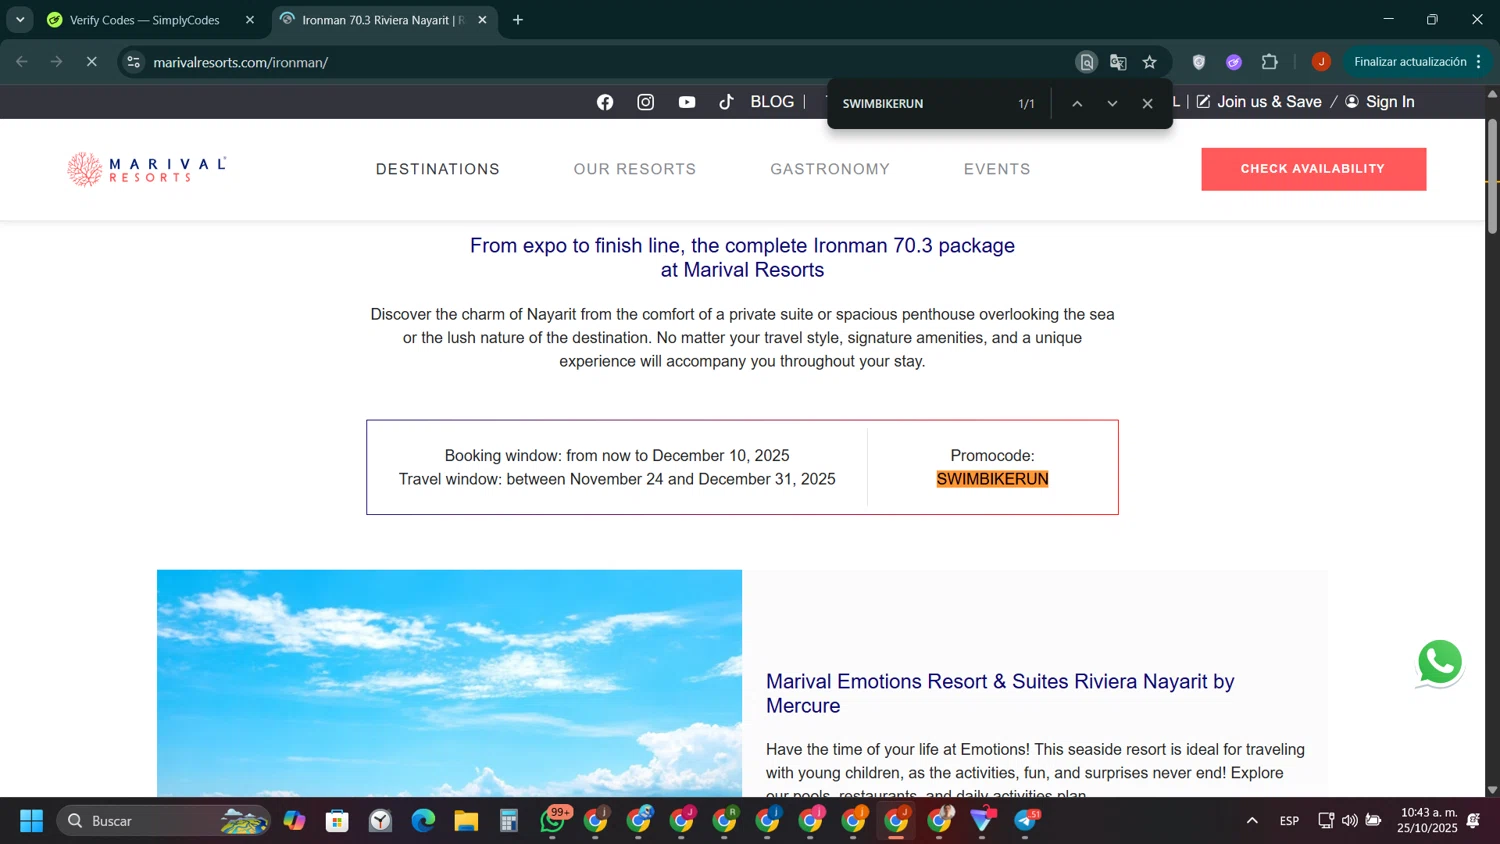Open the Marival Facebook page icon
The image size is (1500, 844).
(605, 102)
